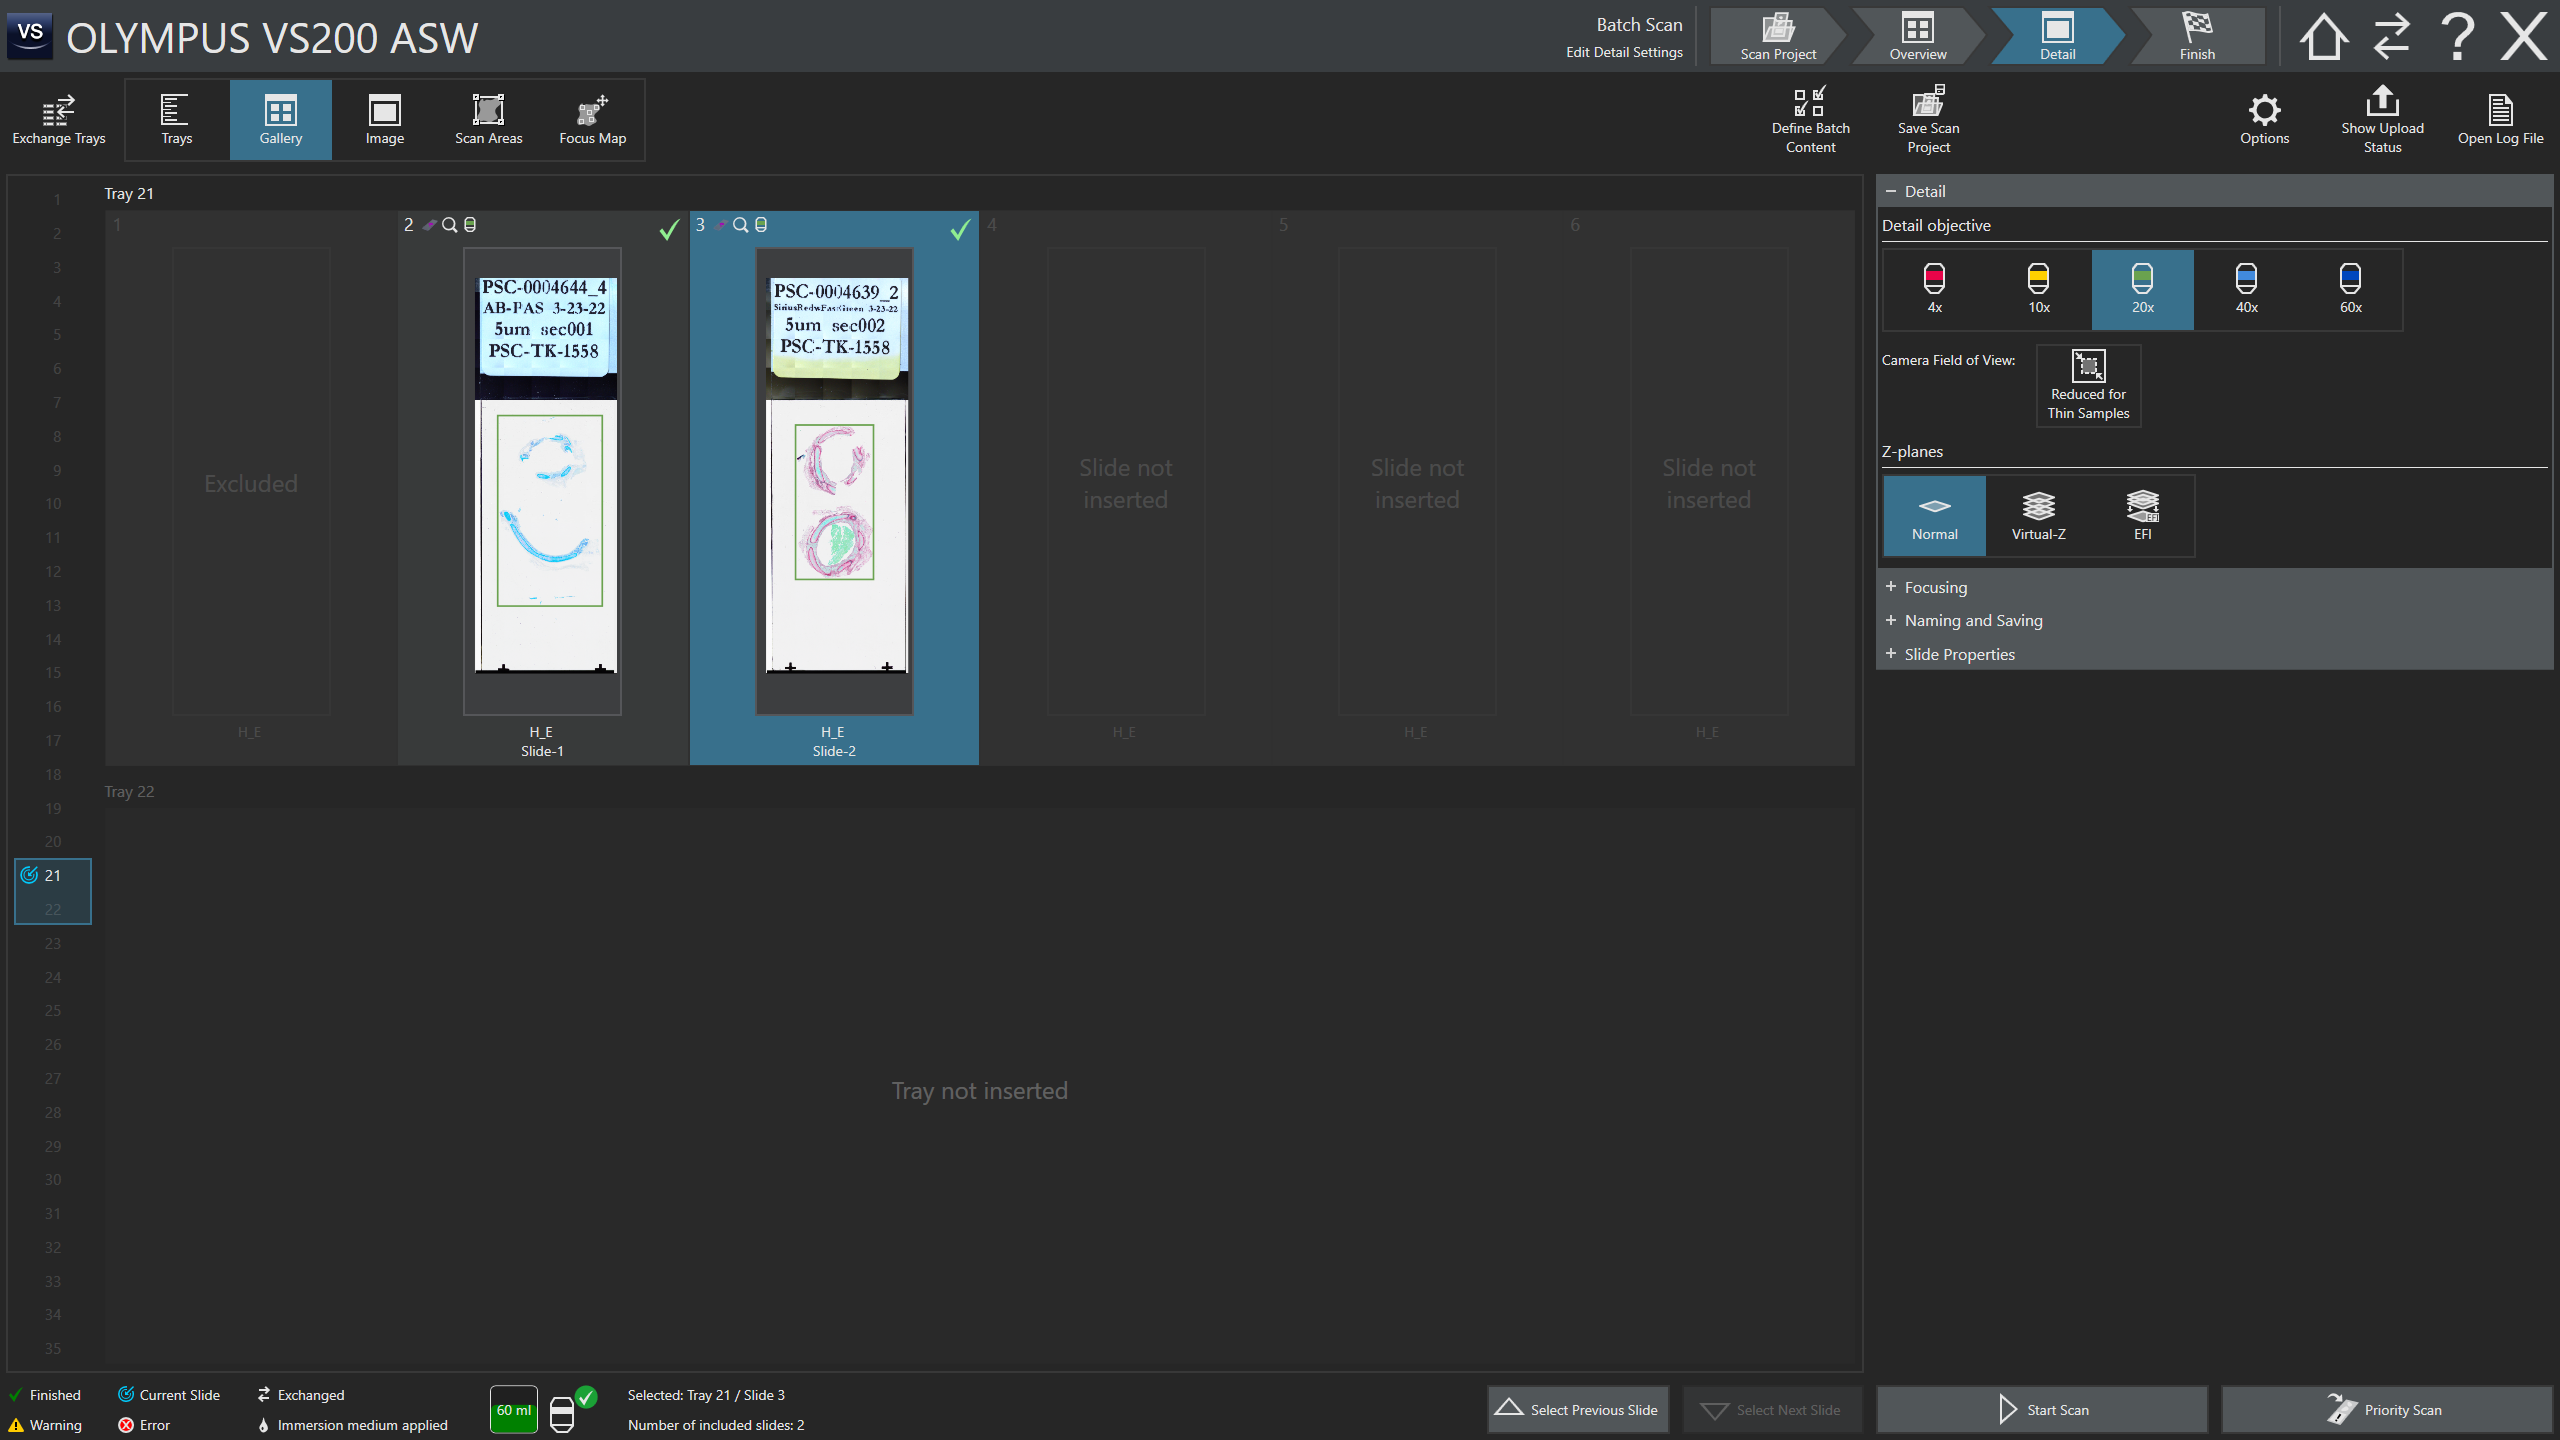Image resolution: width=2560 pixels, height=1440 pixels.
Task: Select the 10x detail objective
Action: (2038, 289)
